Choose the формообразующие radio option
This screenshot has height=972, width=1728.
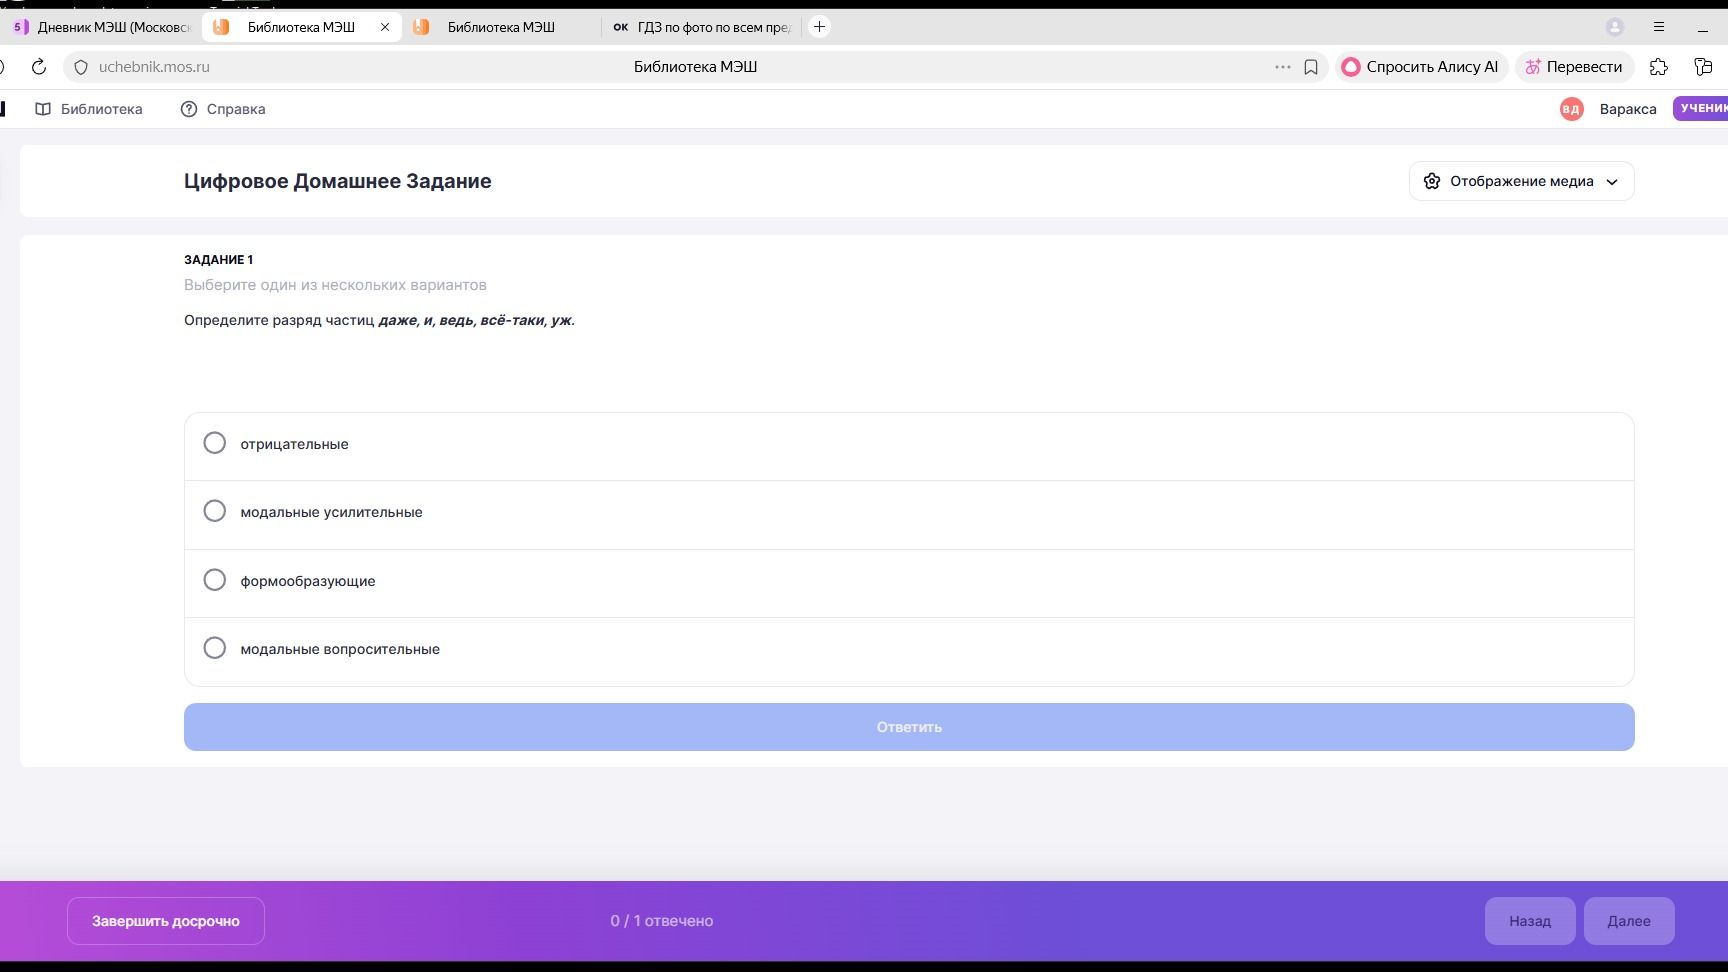click(214, 580)
